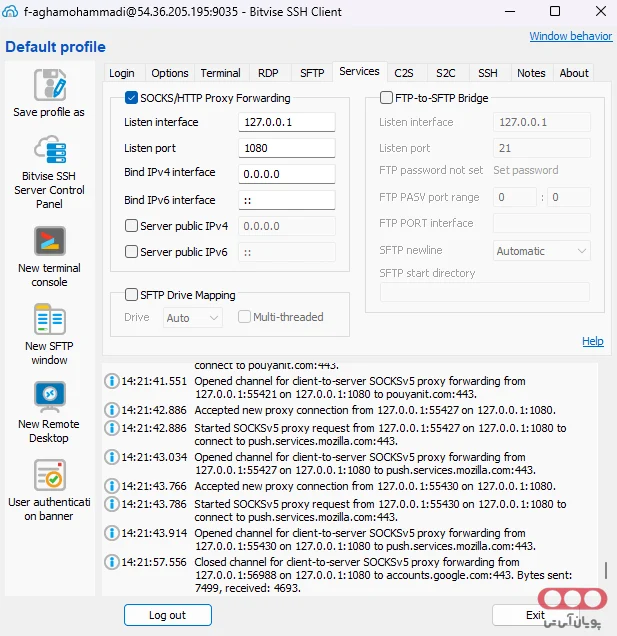Click the Save profile as icon
617x636 pixels.
point(49,84)
